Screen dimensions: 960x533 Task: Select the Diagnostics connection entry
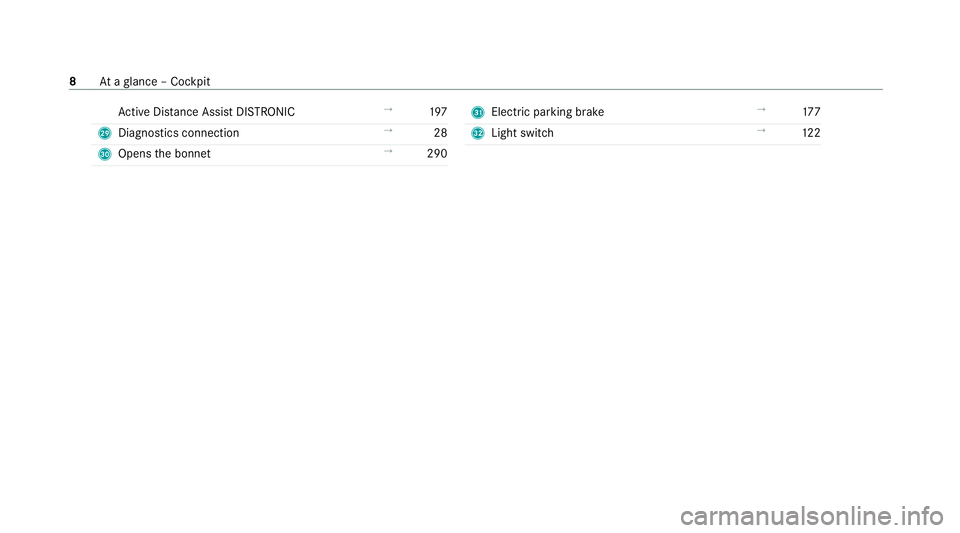point(179,133)
